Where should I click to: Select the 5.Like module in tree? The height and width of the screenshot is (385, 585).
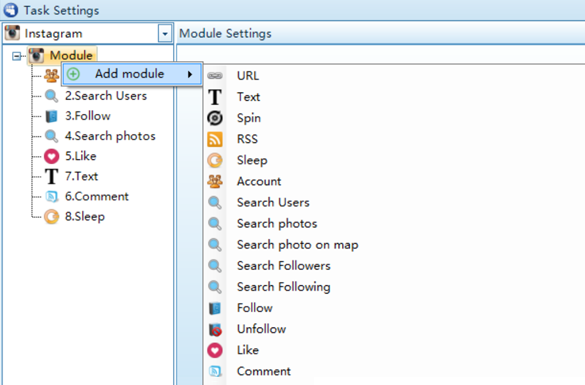click(x=81, y=156)
